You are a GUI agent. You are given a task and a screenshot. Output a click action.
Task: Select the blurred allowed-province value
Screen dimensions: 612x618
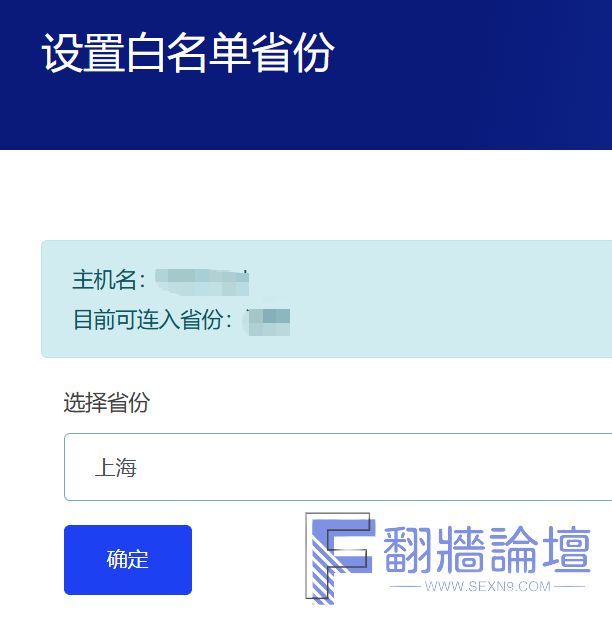[x=269, y=321]
